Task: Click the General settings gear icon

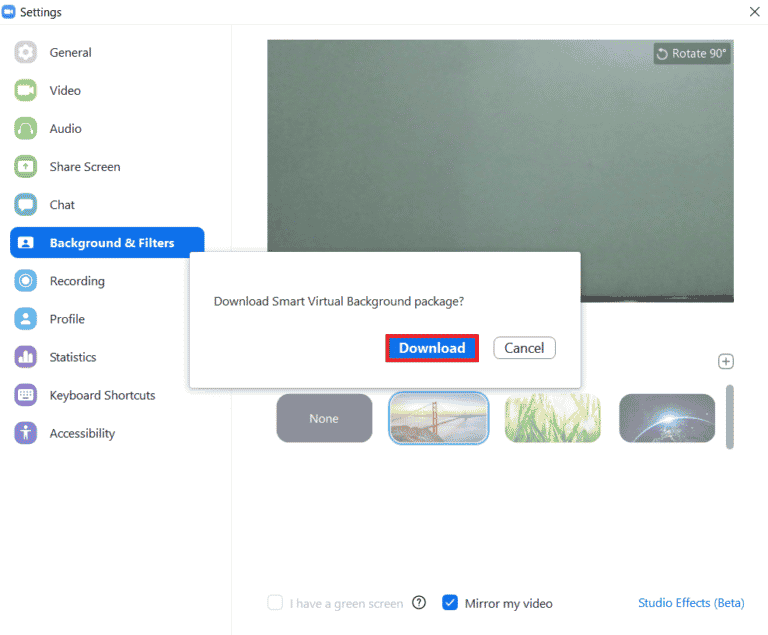Action: pyautogui.click(x=25, y=52)
